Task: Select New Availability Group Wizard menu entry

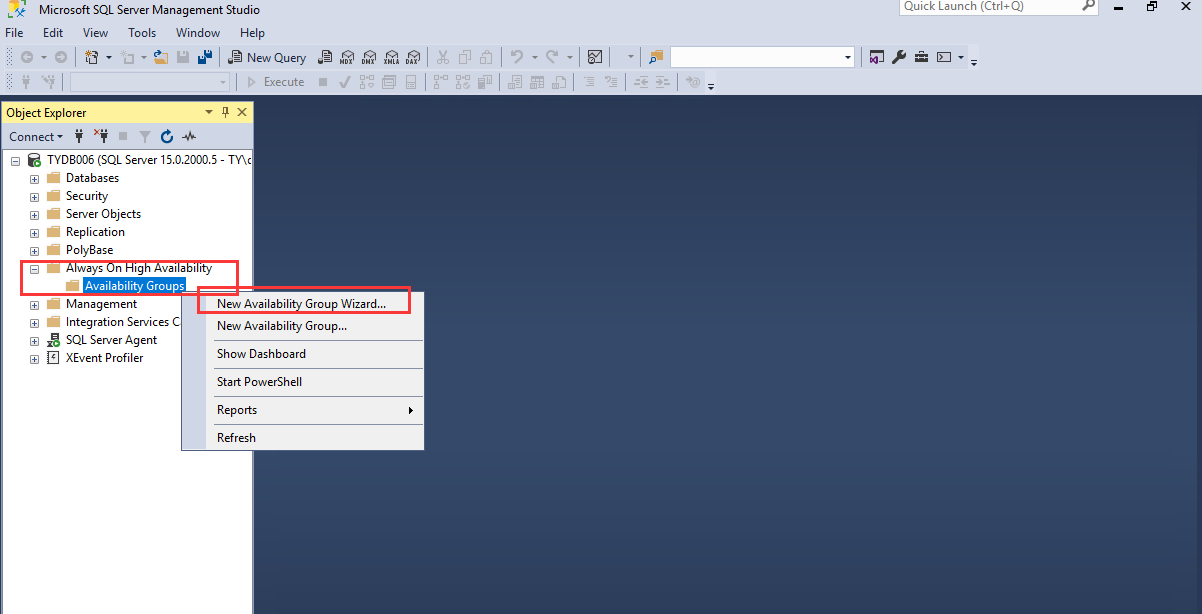Action: tap(301, 304)
